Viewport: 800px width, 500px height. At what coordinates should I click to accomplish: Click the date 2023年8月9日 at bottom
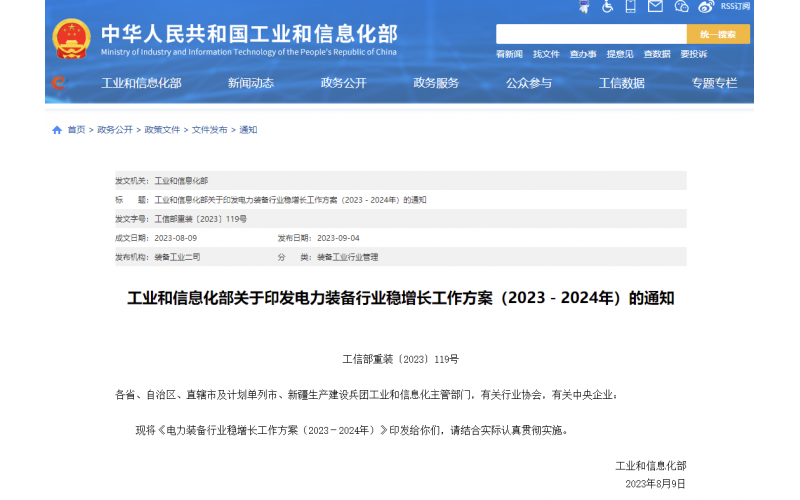[656, 484]
